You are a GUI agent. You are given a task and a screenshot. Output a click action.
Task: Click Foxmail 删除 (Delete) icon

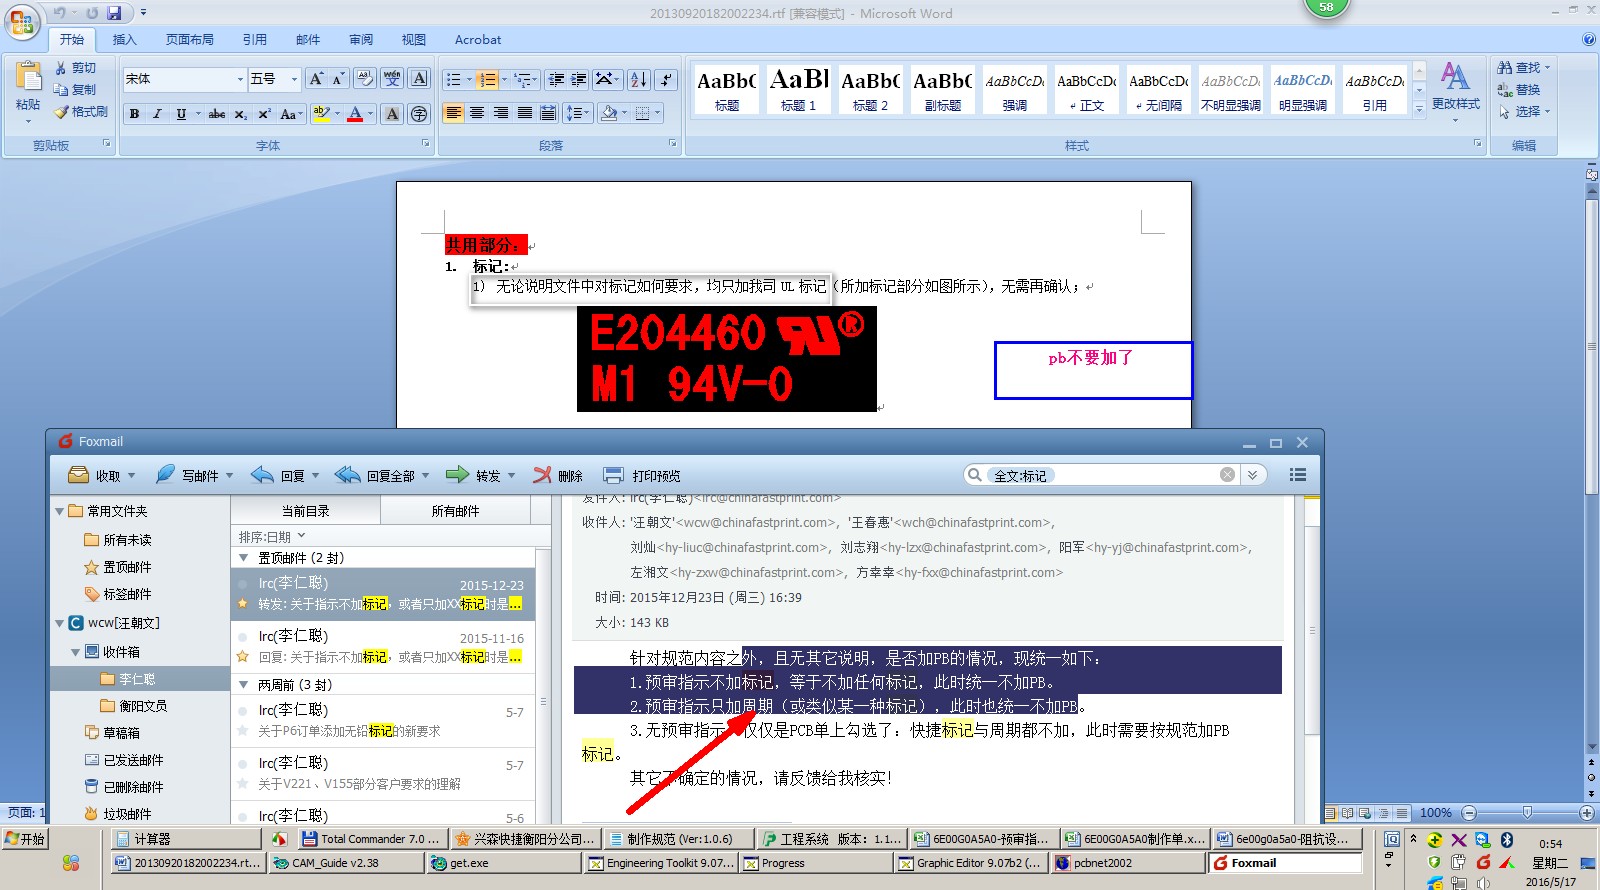[x=542, y=475]
